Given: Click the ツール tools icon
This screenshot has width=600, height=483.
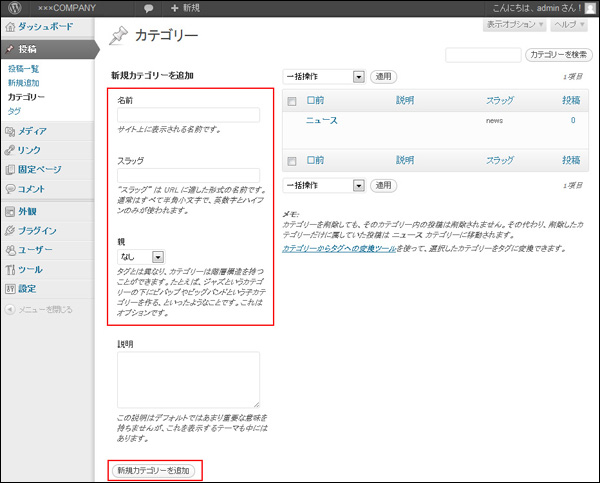Looking at the screenshot, I should (x=10, y=269).
